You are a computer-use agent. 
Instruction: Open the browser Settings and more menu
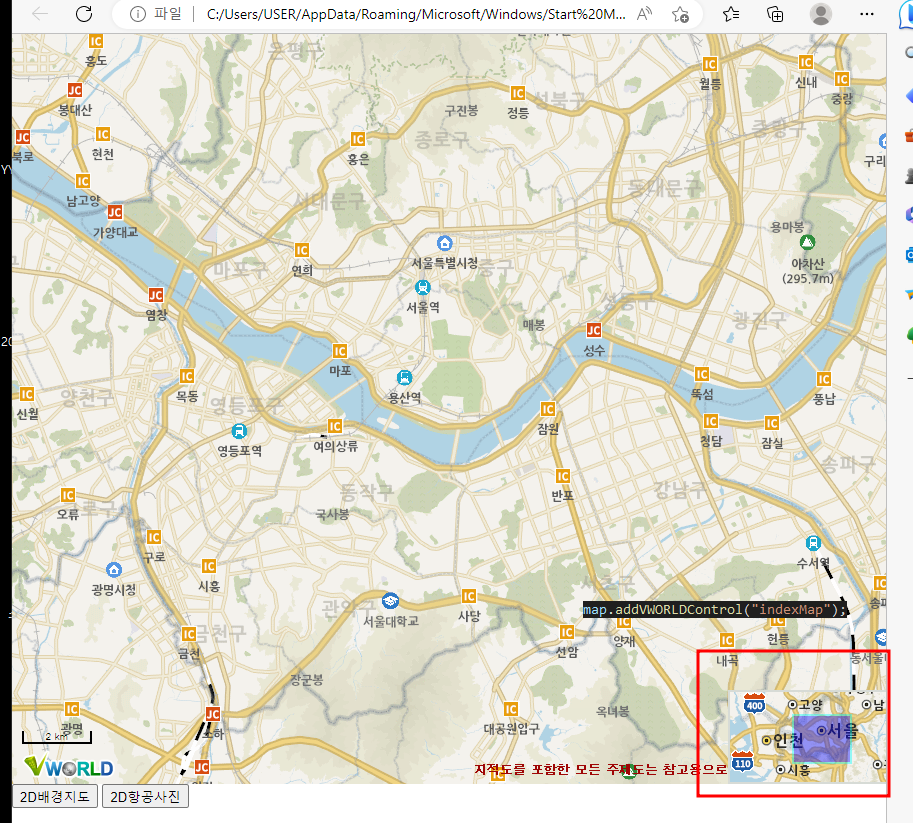pos(867,14)
